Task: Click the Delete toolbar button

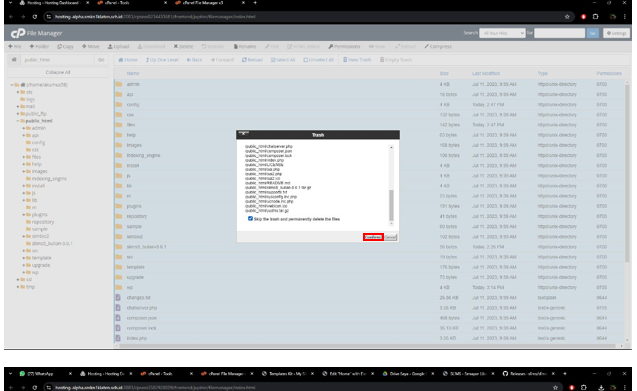Action: click(x=183, y=46)
